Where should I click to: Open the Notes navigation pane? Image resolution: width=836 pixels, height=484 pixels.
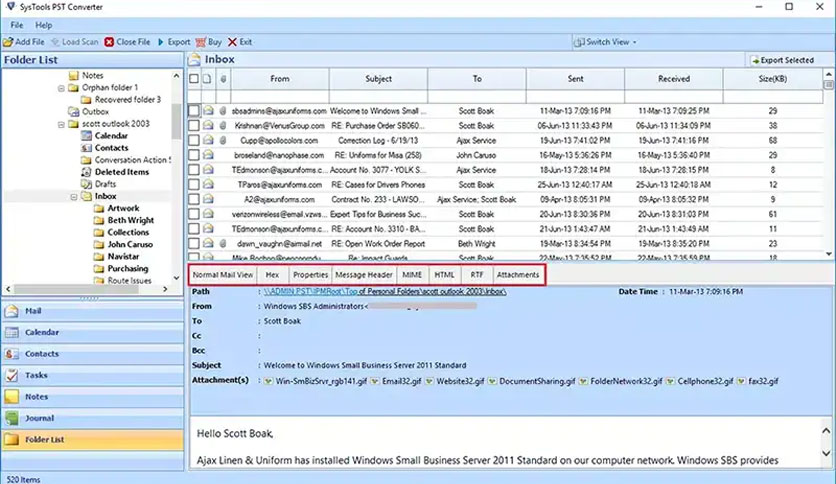click(x=93, y=397)
